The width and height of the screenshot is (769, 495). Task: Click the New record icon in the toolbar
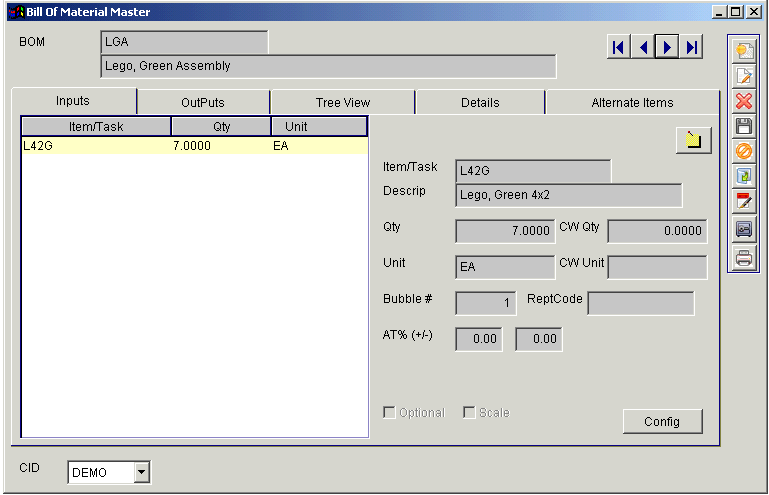743,50
